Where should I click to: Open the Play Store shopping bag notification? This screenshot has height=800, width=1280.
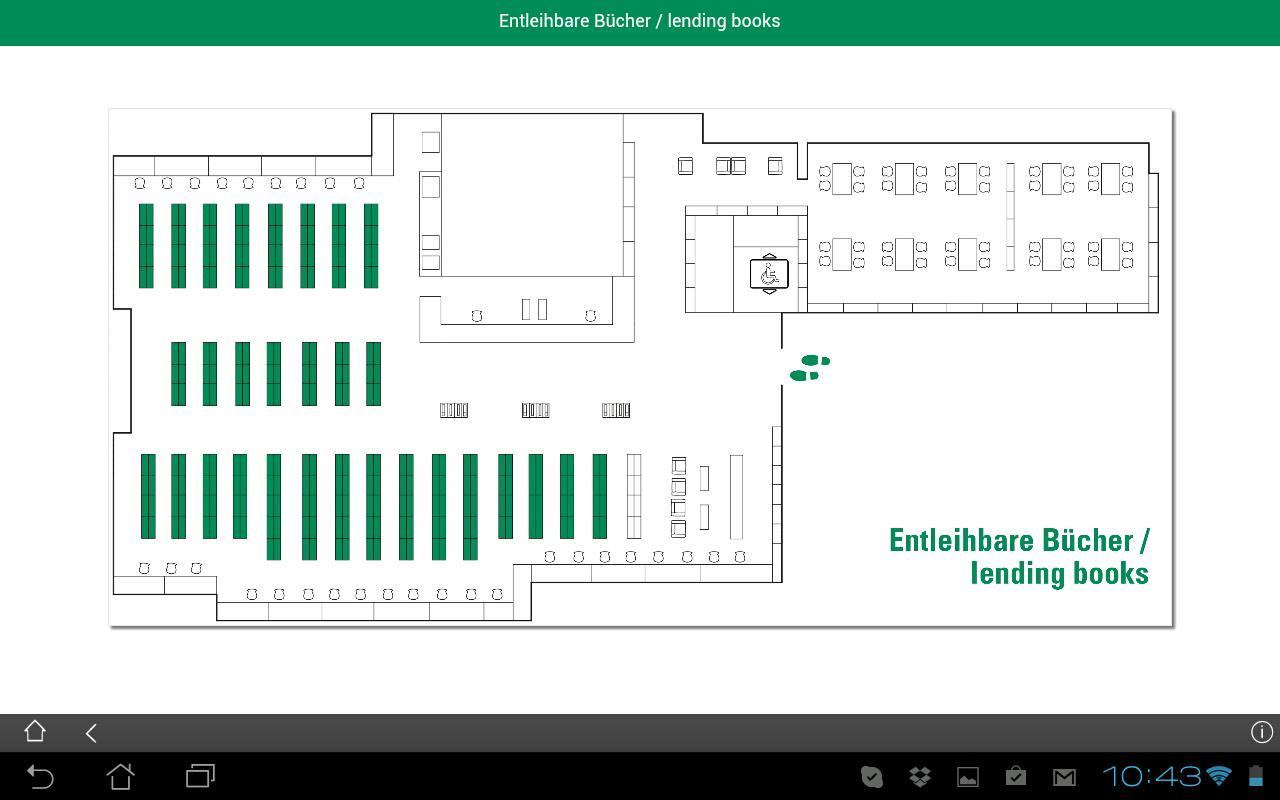click(1016, 776)
